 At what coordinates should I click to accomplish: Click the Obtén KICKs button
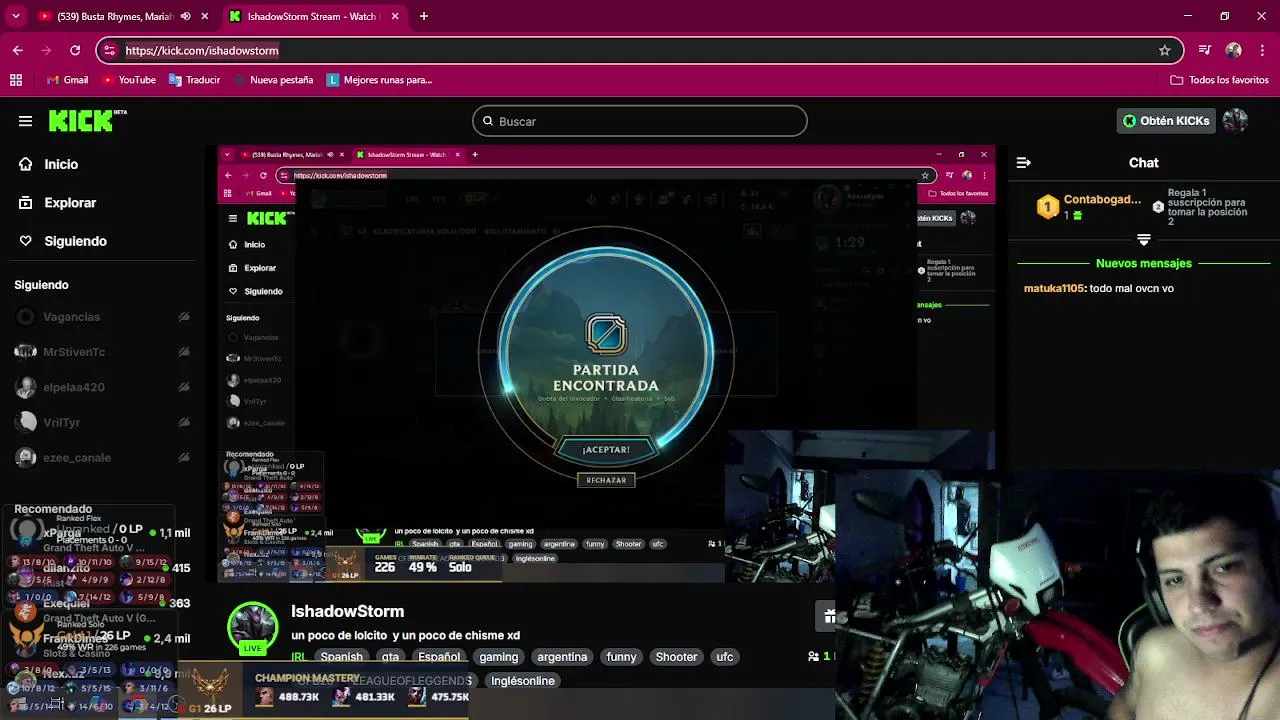[x=1165, y=121]
